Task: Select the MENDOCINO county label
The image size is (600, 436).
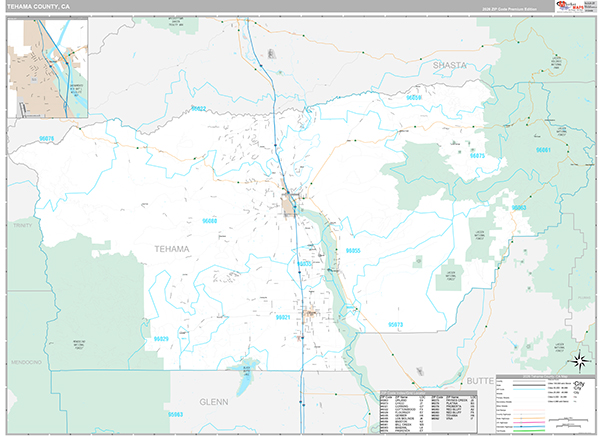Action: (x=26, y=362)
